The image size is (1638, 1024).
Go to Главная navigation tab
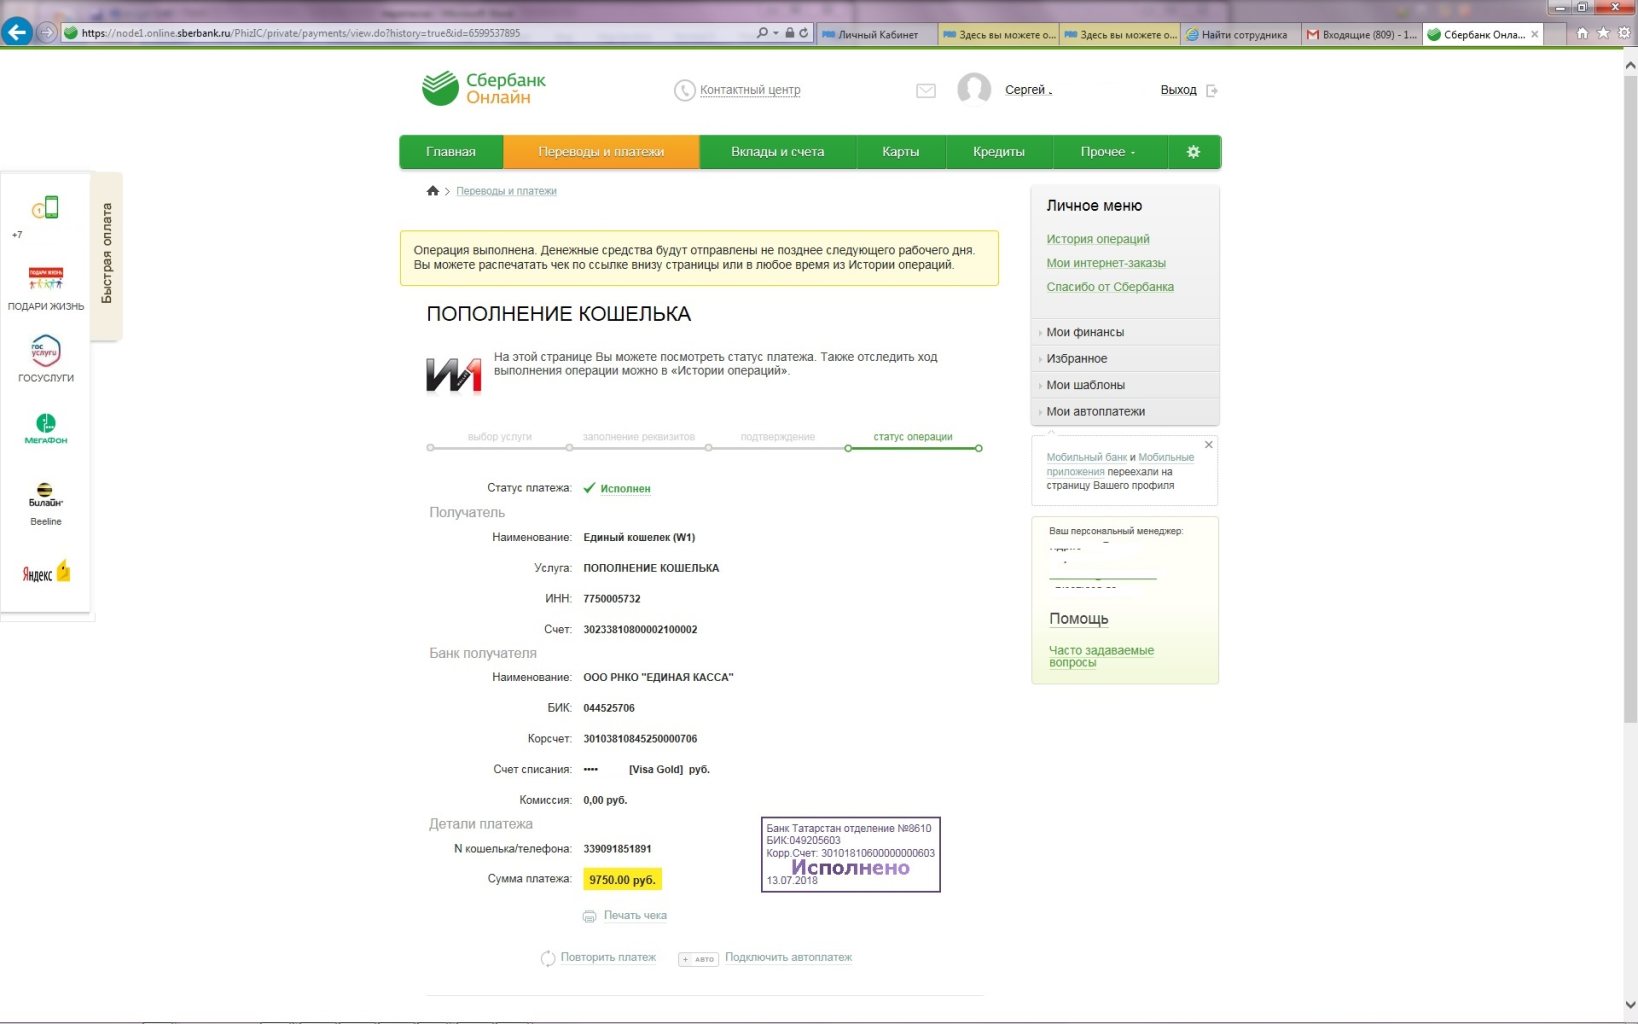click(451, 152)
